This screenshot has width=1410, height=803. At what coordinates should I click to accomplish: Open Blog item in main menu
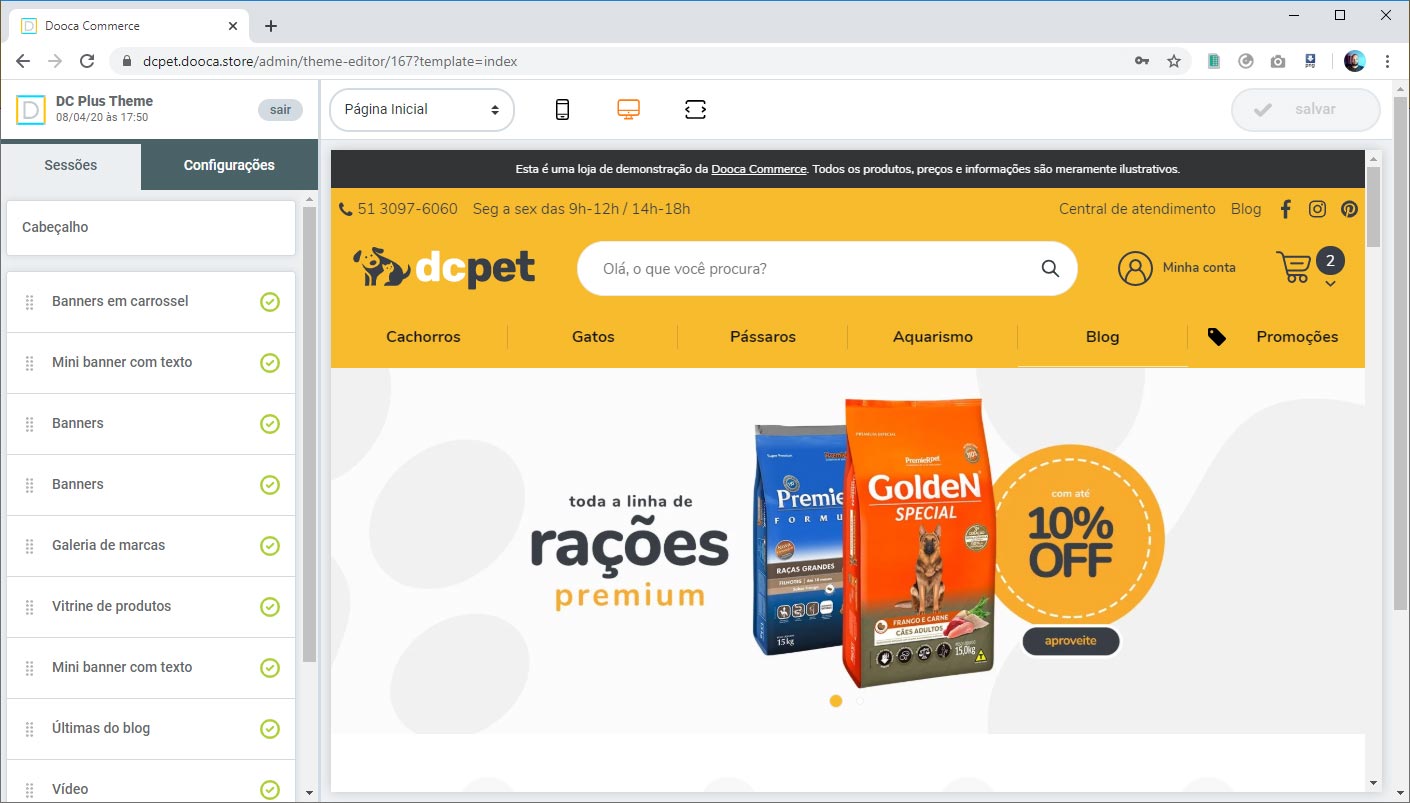1102,337
